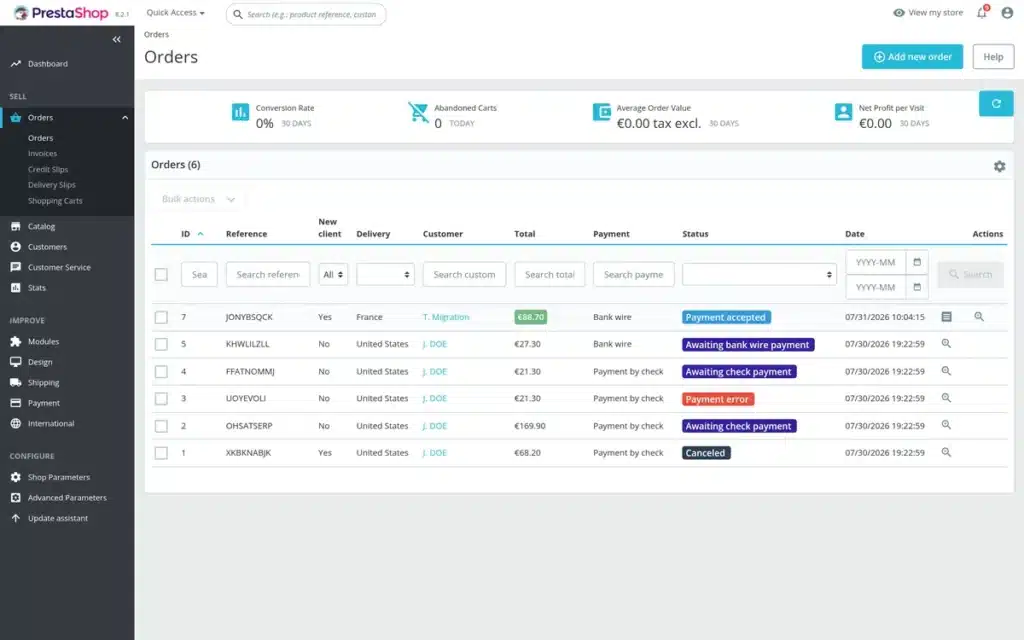
Task: Open the orders grid settings gear
Action: [x=999, y=167]
